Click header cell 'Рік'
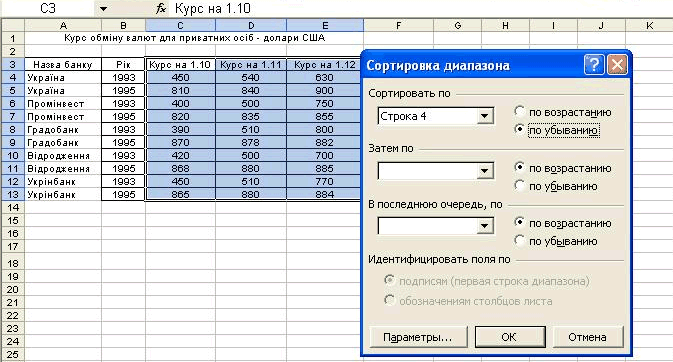The height and width of the screenshot is (362, 673). [123, 64]
